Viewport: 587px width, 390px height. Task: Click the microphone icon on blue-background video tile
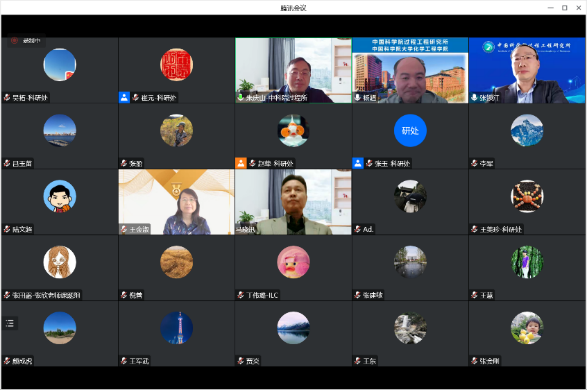474,98
